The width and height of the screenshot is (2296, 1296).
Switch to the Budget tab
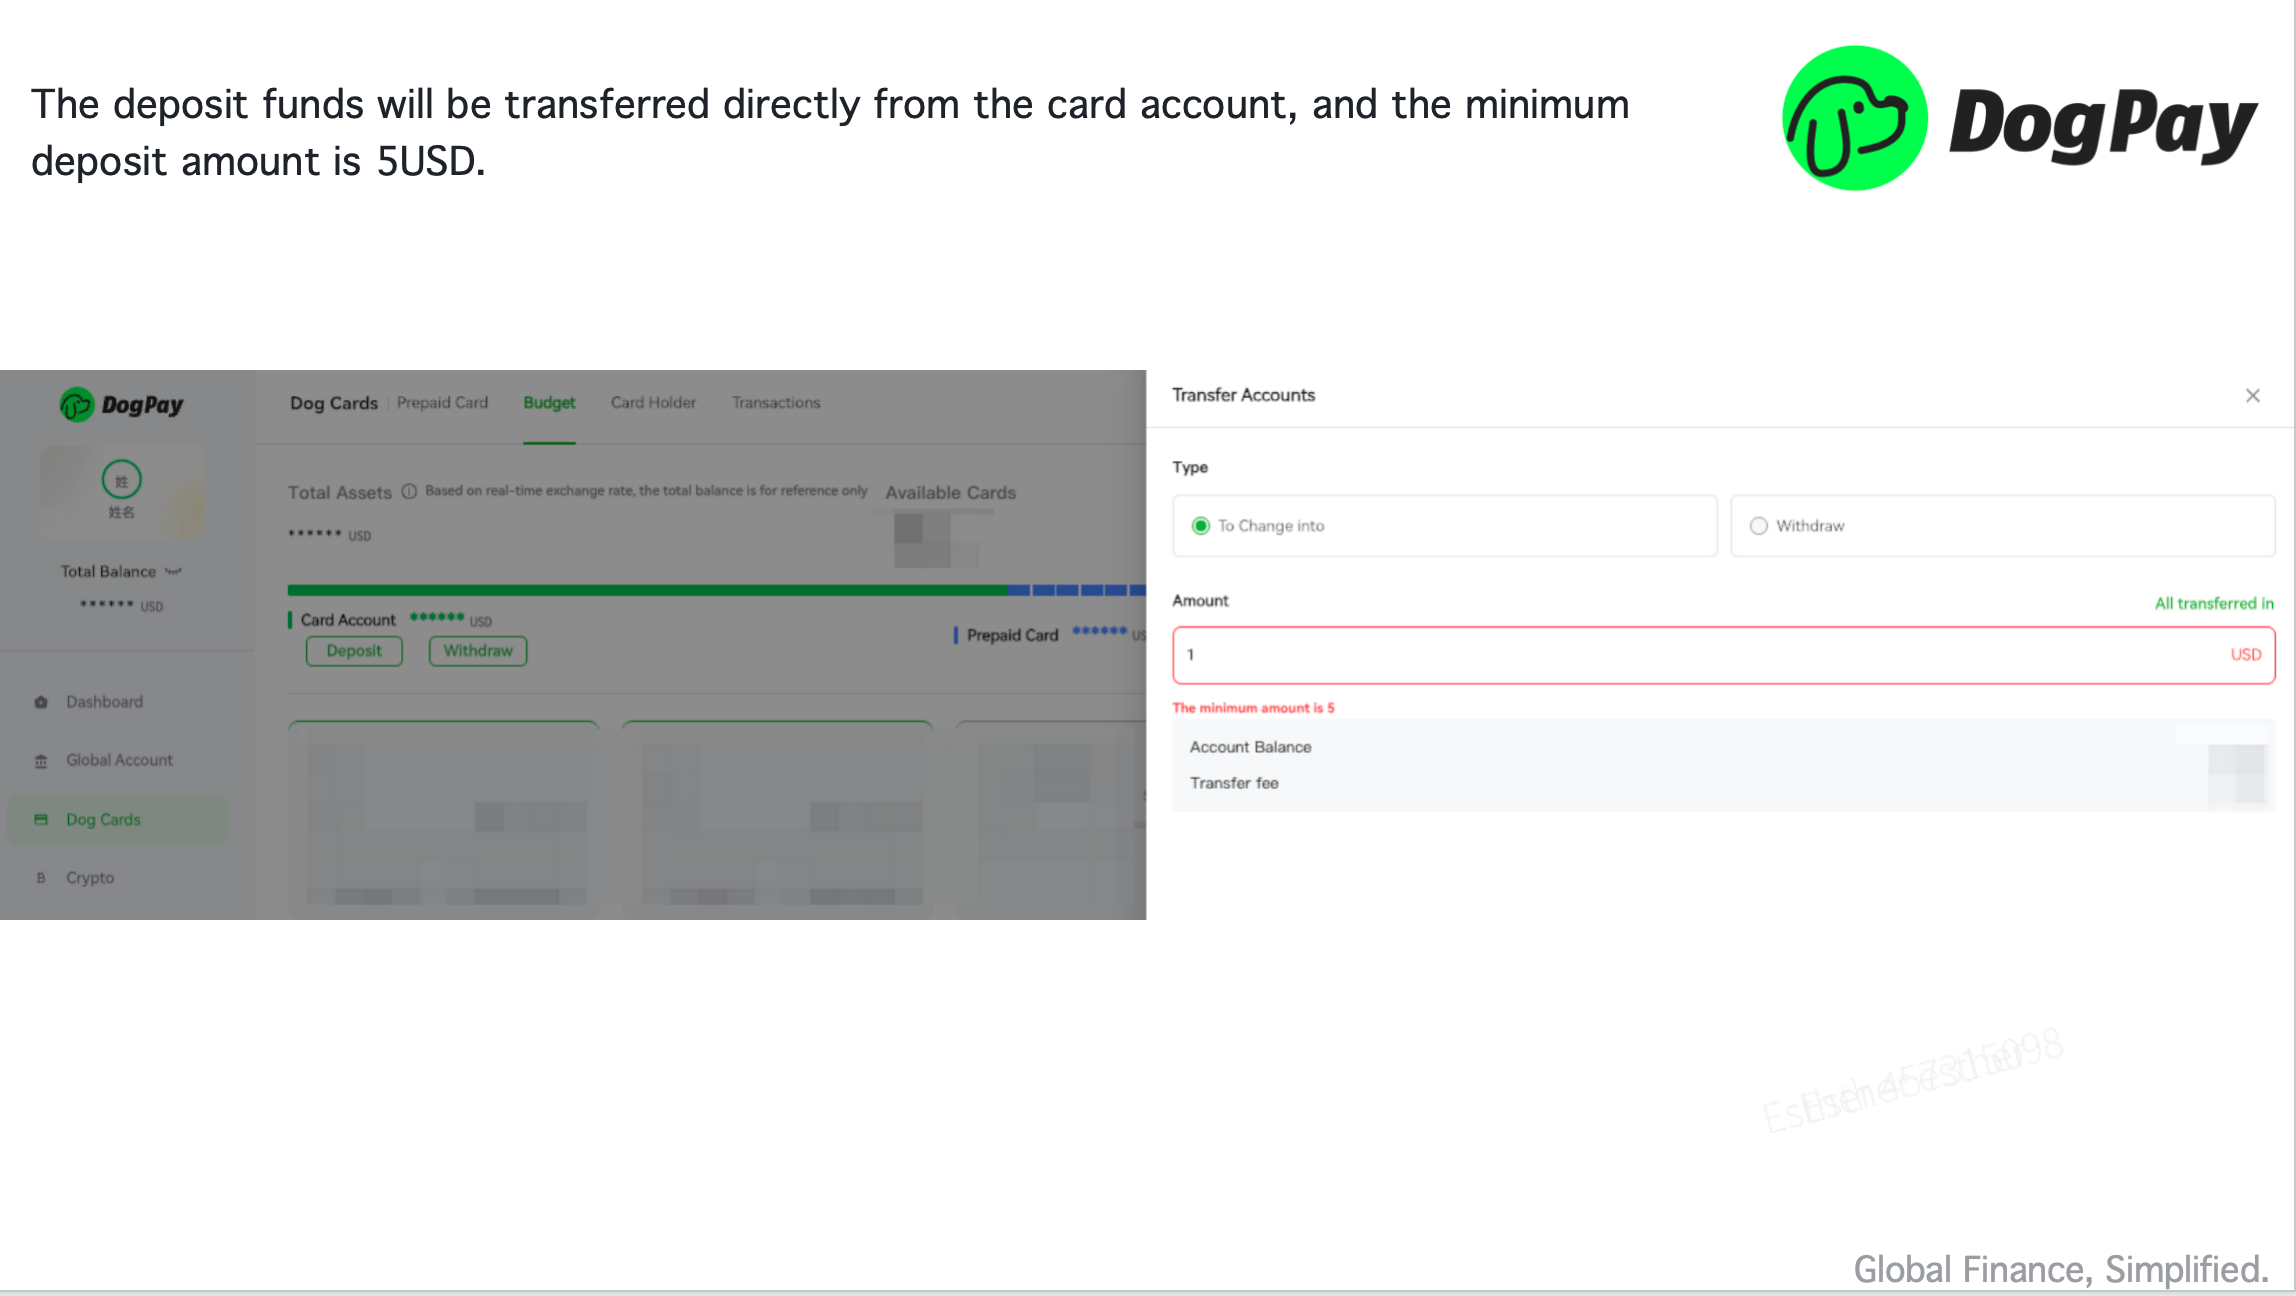coord(549,402)
